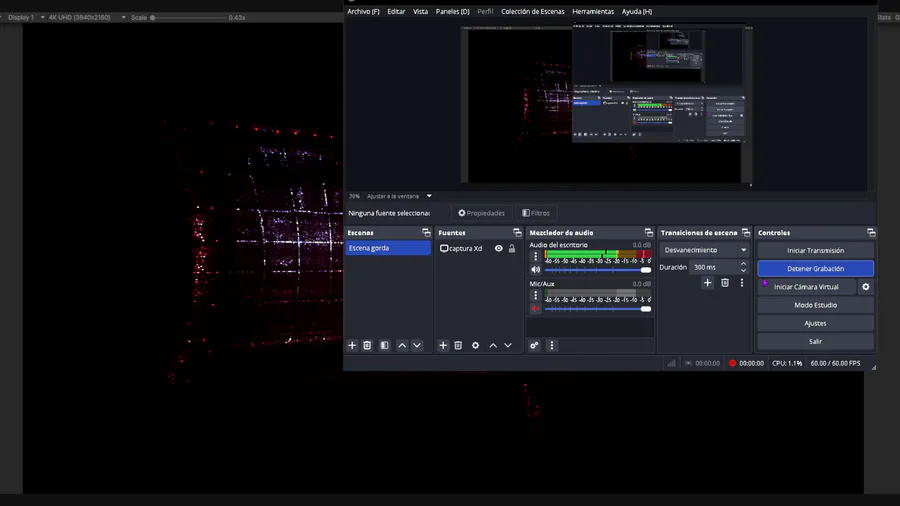900x506 pixels.
Task: Open source properties gear in Fuentes panel
Action: click(475, 345)
